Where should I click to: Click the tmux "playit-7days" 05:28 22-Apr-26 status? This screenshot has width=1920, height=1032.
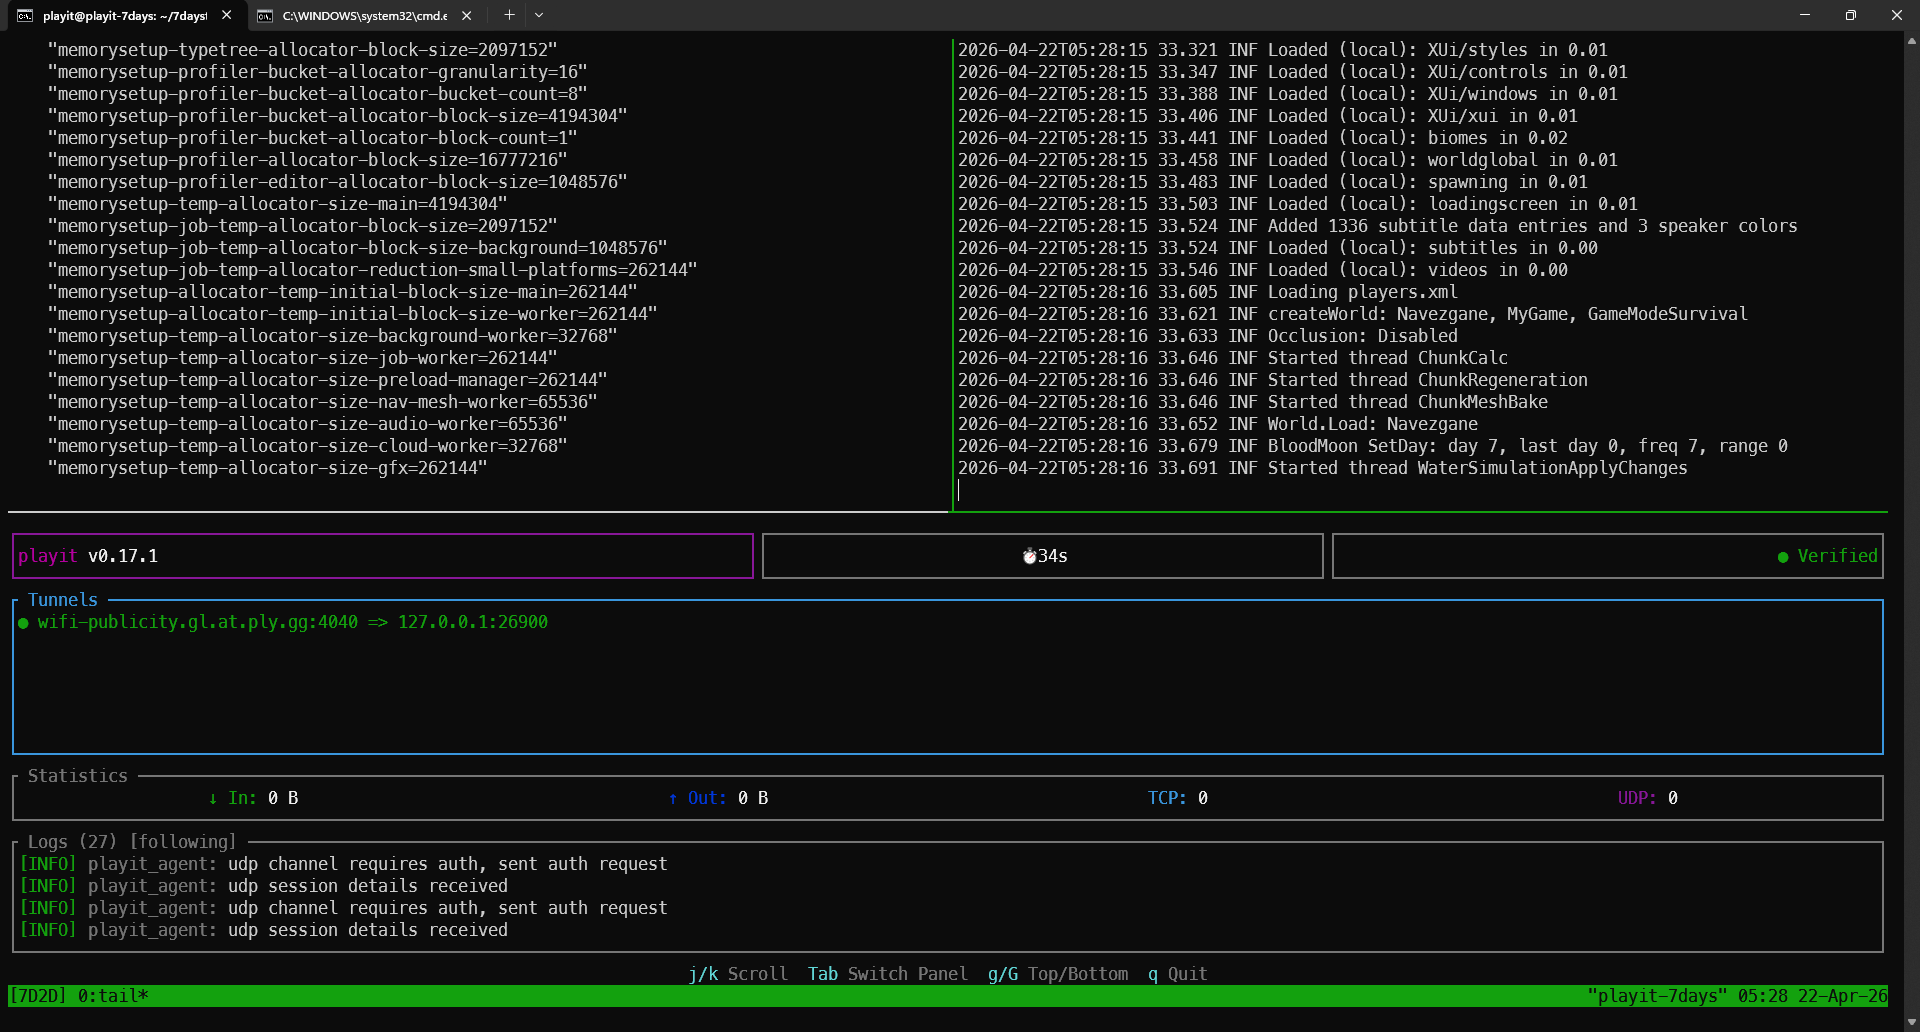(x=1738, y=996)
